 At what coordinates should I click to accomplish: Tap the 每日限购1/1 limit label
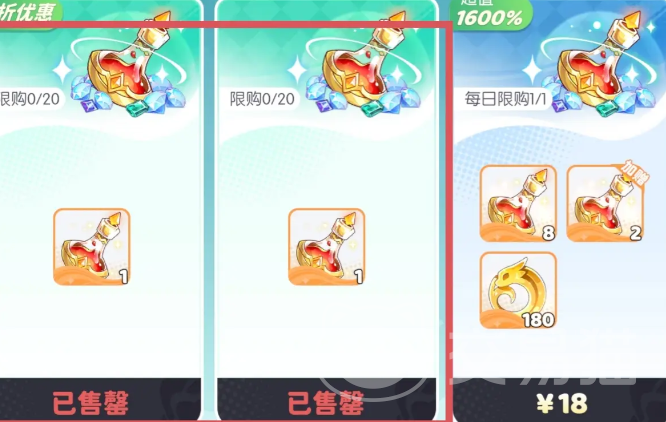click(x=505, y=99)
